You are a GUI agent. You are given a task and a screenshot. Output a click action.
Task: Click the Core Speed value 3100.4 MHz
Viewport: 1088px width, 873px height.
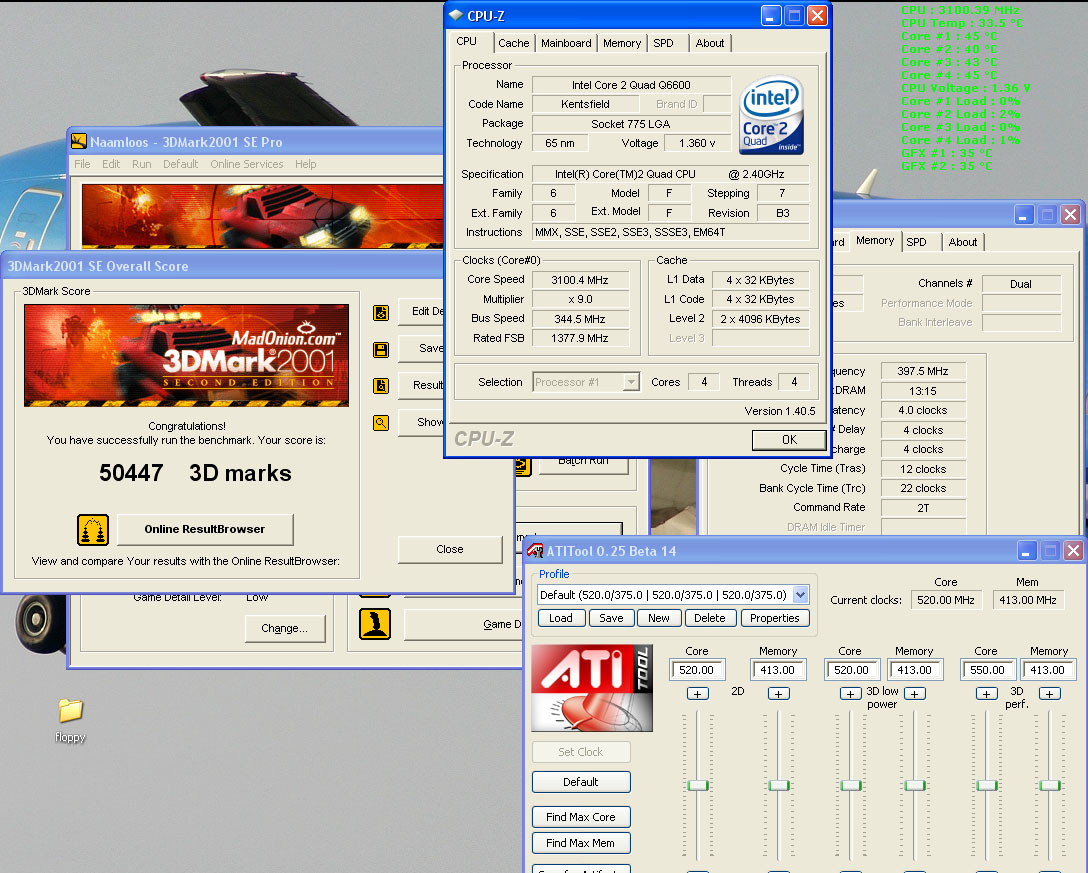(x=580, y=280)
